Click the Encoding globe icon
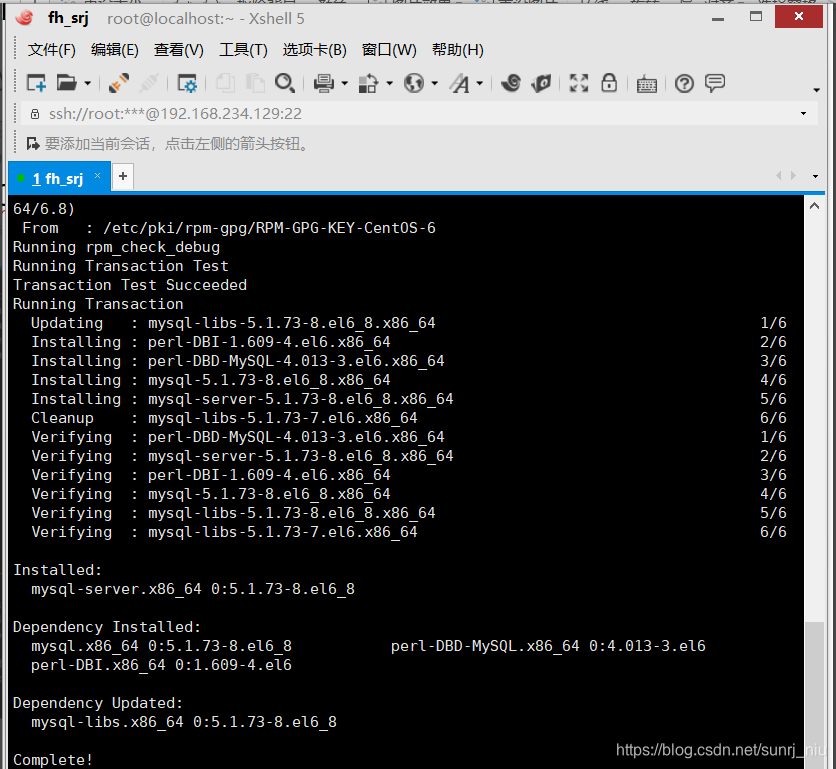The height and width of the screenshot is (769, 836). click(x=414, y=83)
